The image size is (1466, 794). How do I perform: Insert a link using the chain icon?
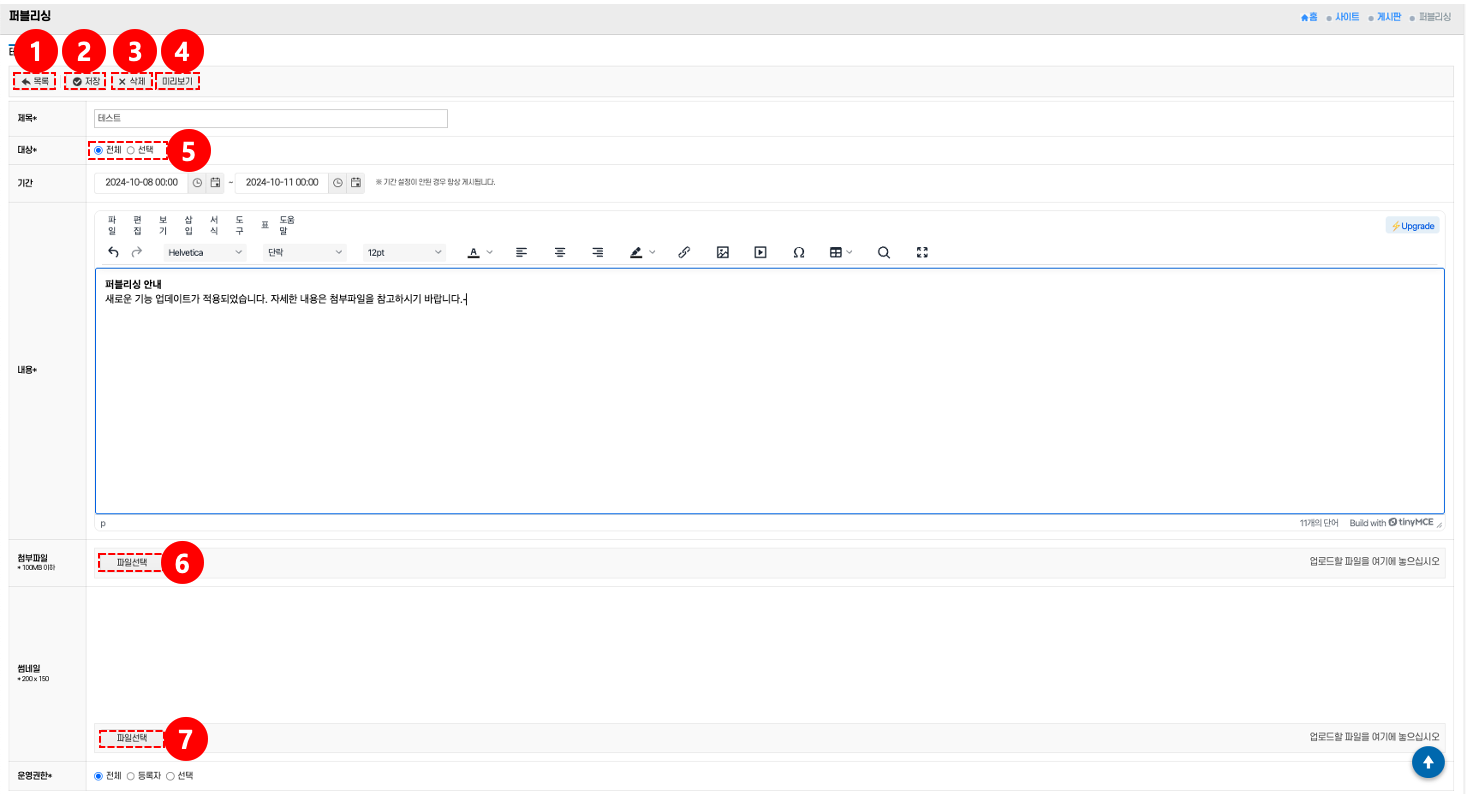coord(684,253)
